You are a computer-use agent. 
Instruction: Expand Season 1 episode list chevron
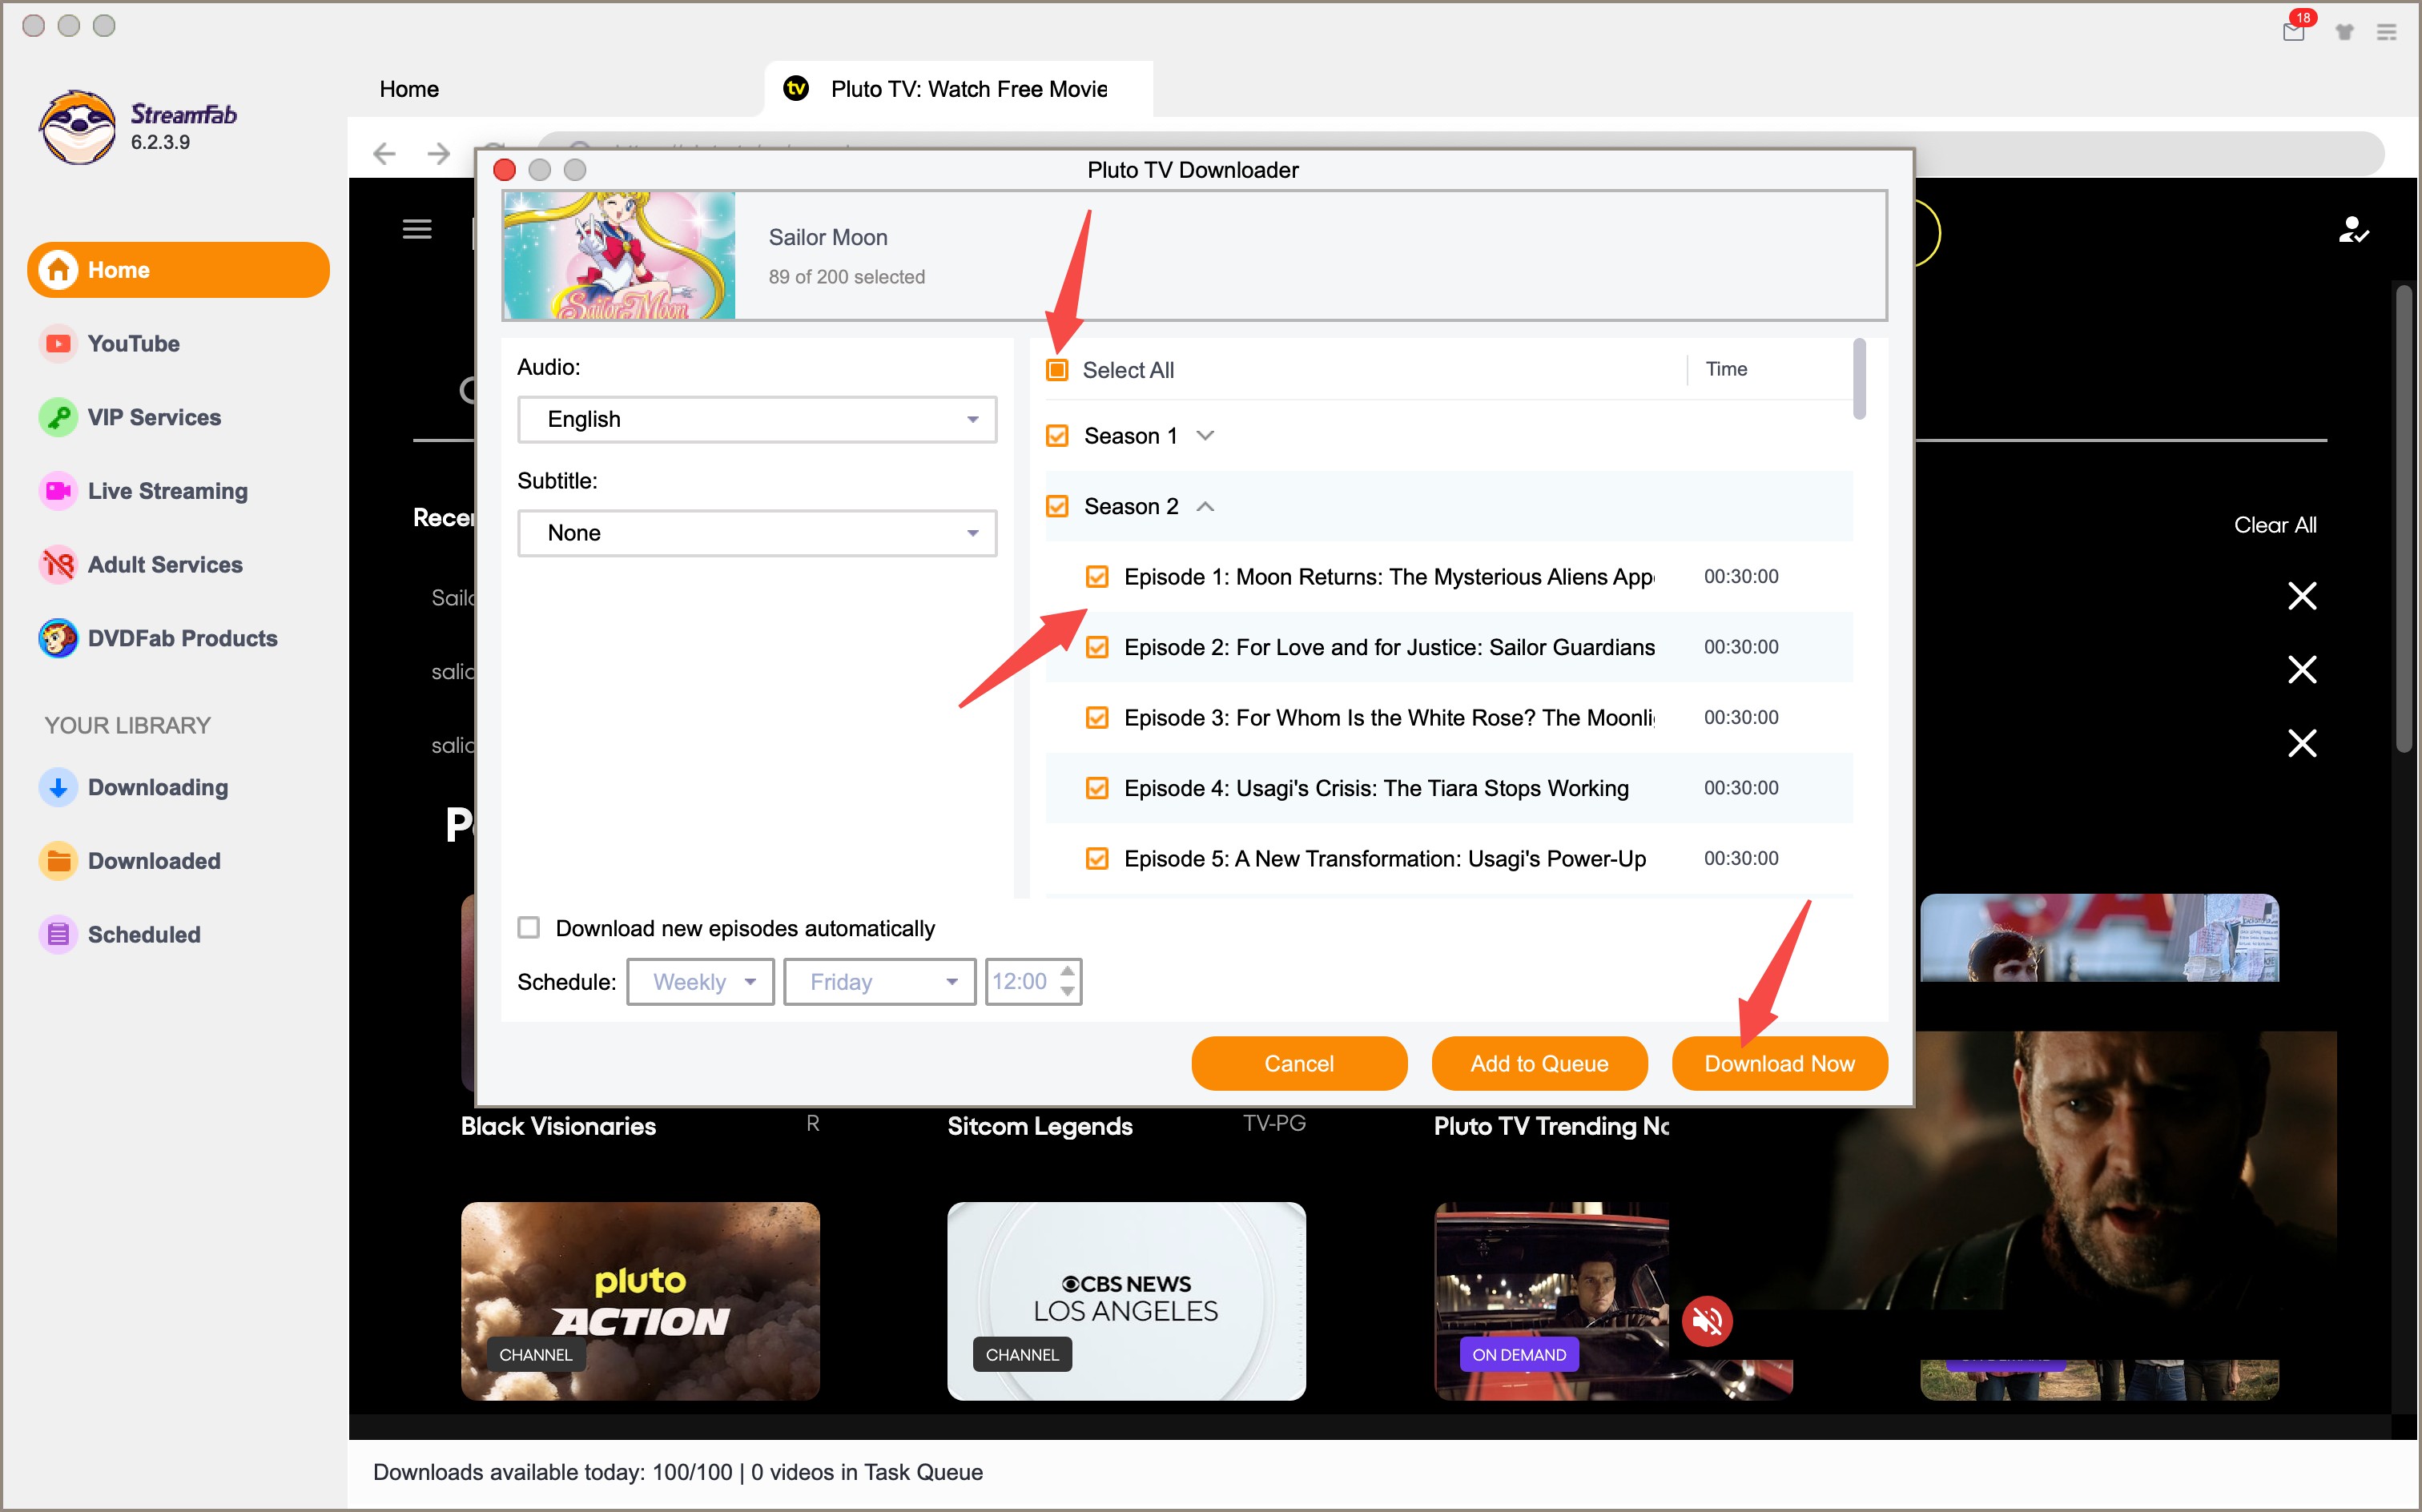[x=1205, y=436]
